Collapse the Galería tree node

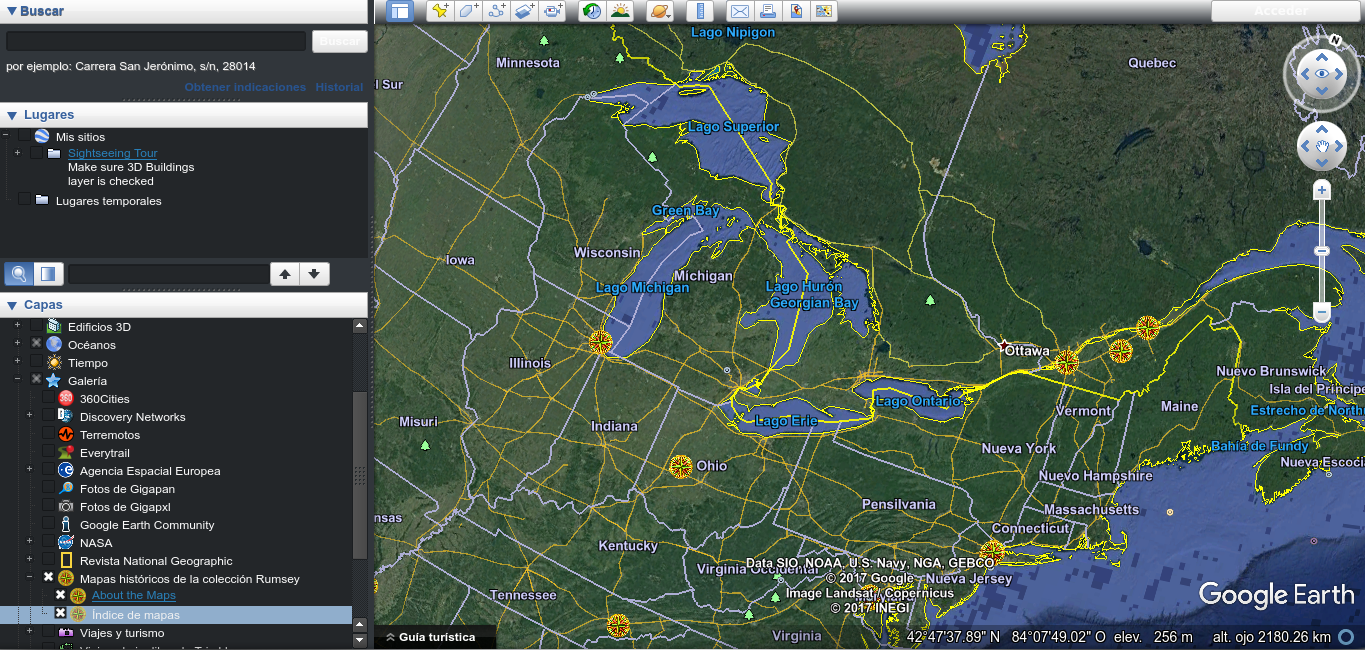(x=17, y=381)
